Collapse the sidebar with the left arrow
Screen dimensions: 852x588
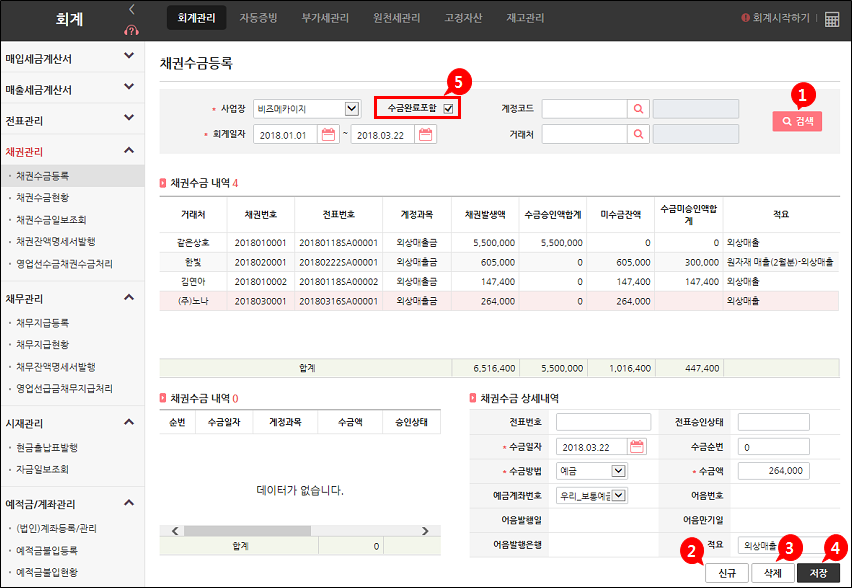pos(131,9)
